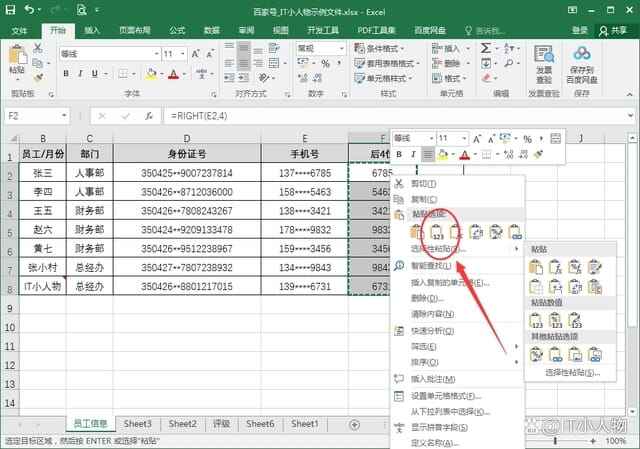Toggle Bold in the ribbon font group
The height and width of the screenshot is (449, 640).
(x=67, y=73)
